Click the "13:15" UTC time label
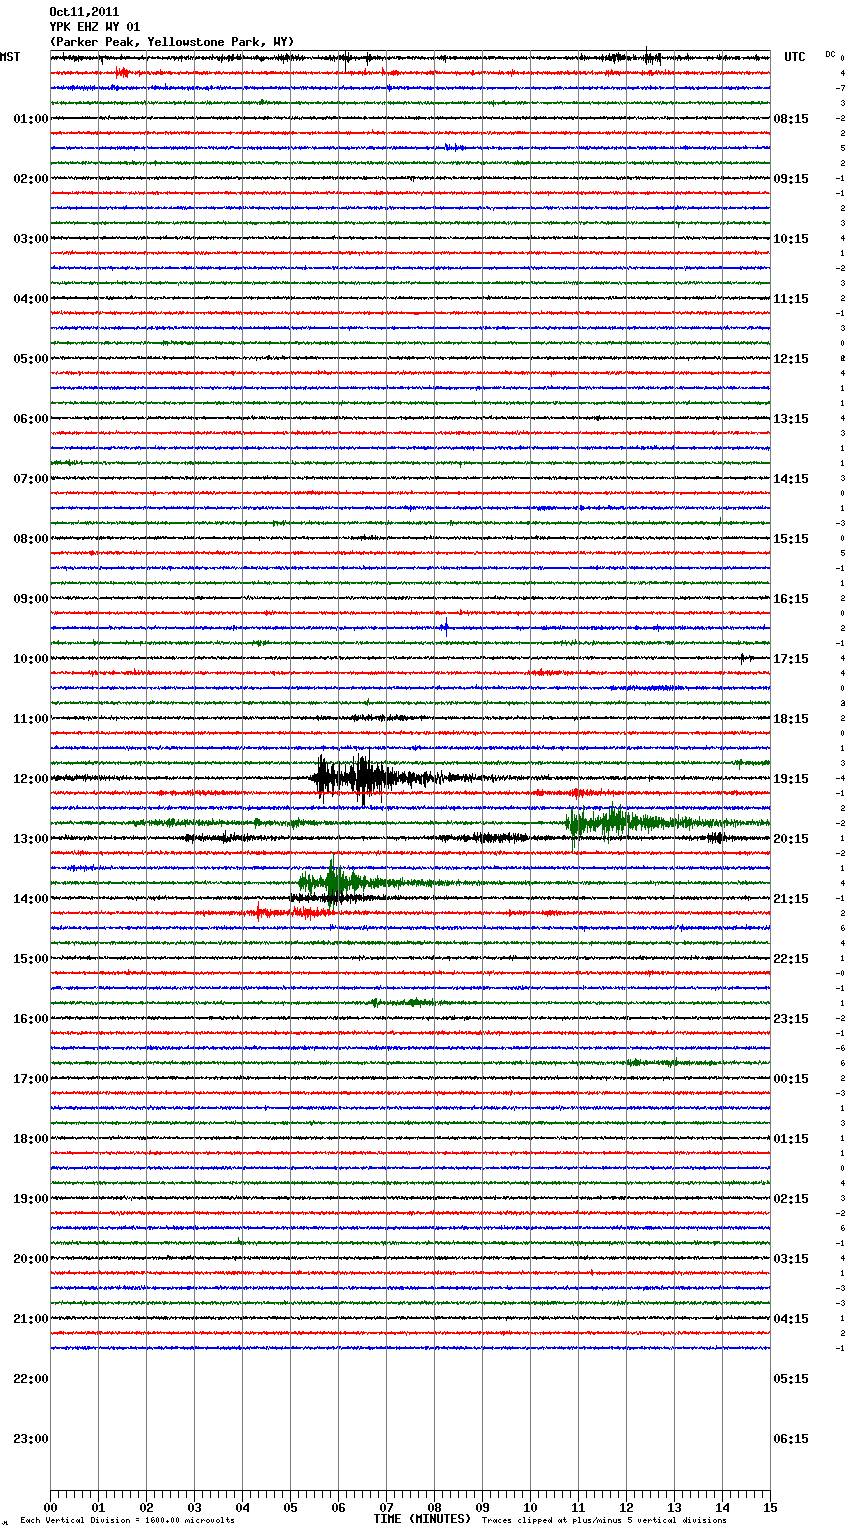850x1534 pixels. pyautogui.click(x=791, y=419)
